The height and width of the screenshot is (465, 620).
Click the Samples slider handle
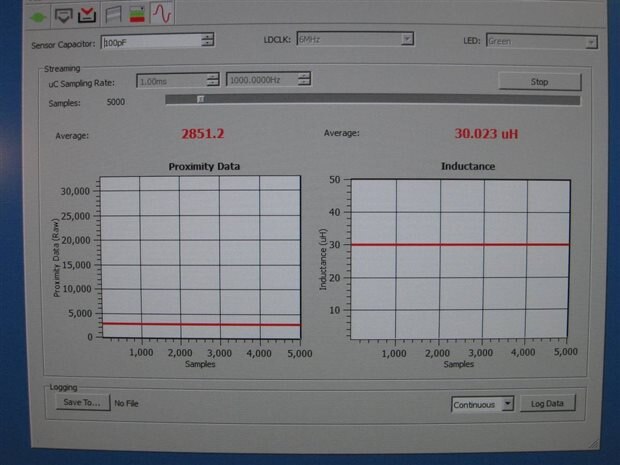(200, 99)
